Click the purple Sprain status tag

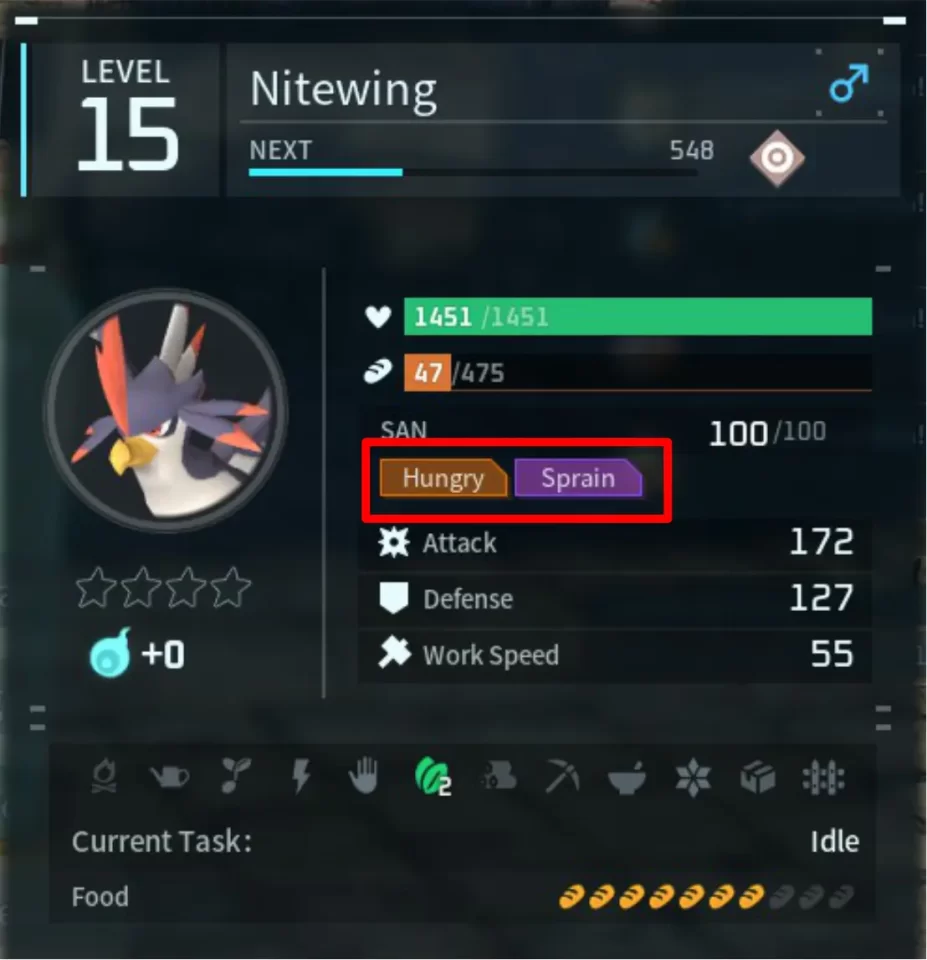[x=578, y=478]
